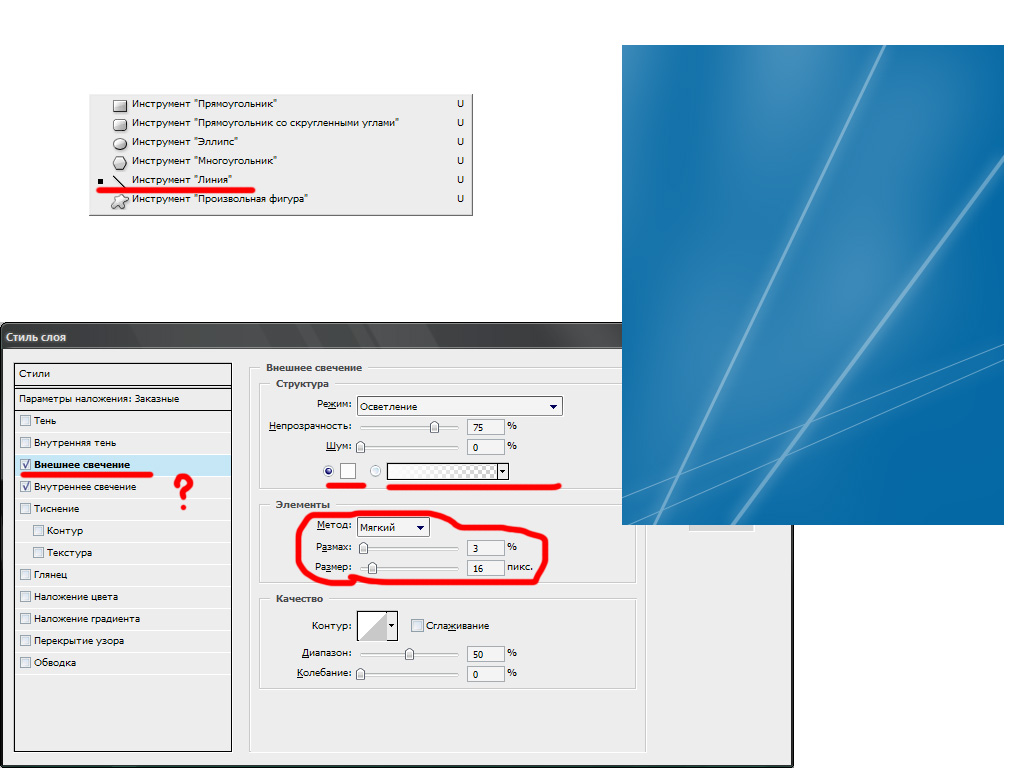
Task: Click the Непрозрачность slider handle
Action: pos(434,427)
